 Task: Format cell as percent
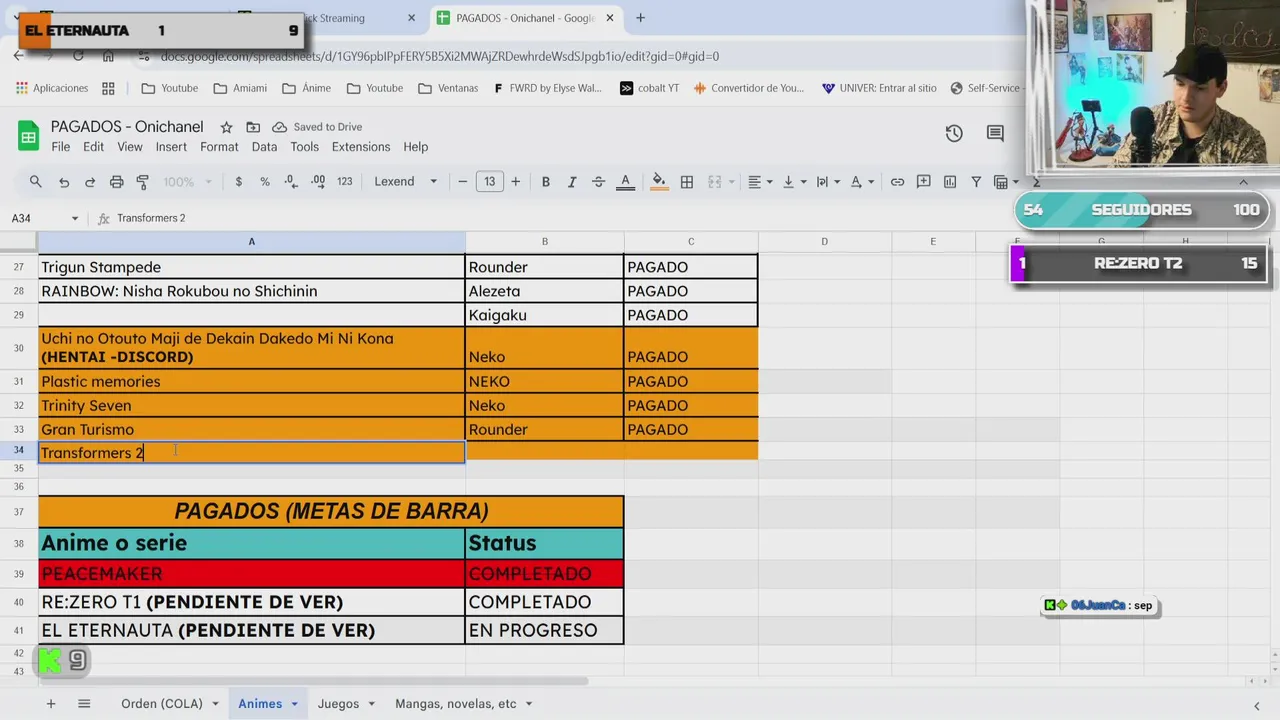(x=265, y=182)
